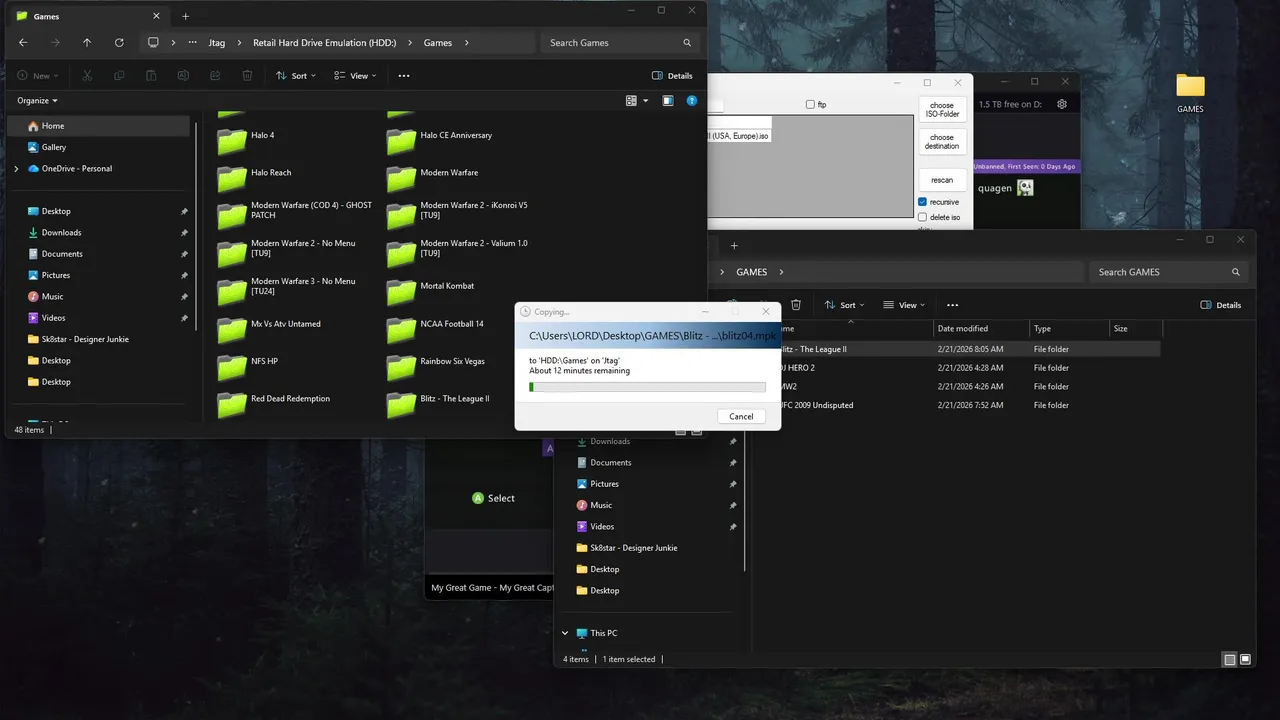This screenshot has width=1280, height=720.
Task: Add a new tab in Games explorer window
Action: (185, 16)
